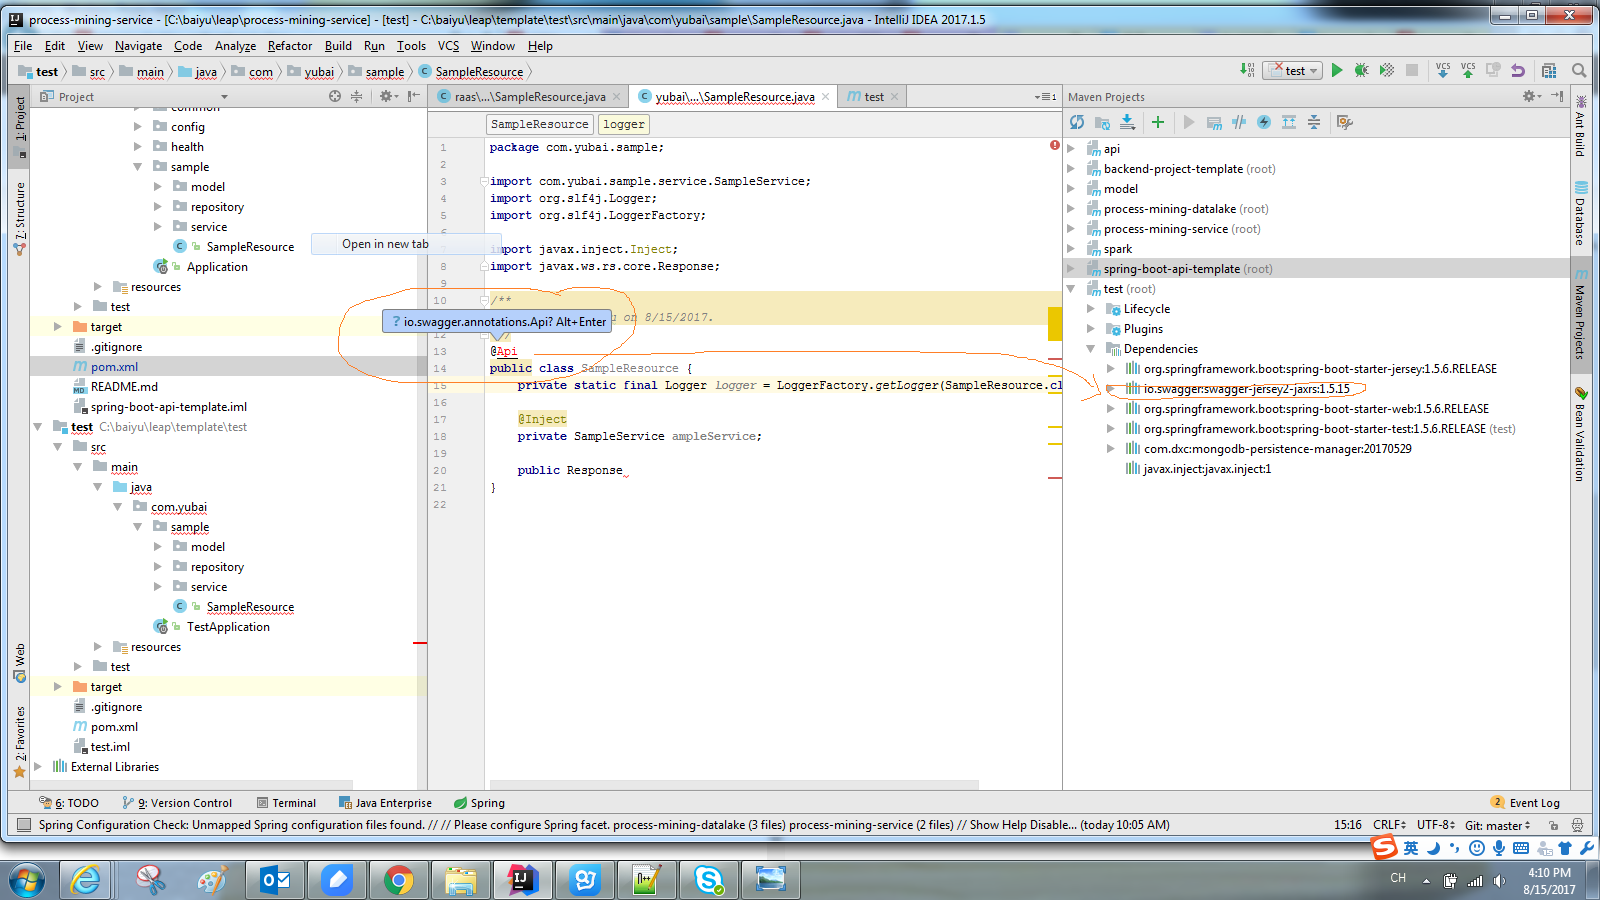Expand the Plugins node under test
The image size is (1600, 900).
(1091, 329)
